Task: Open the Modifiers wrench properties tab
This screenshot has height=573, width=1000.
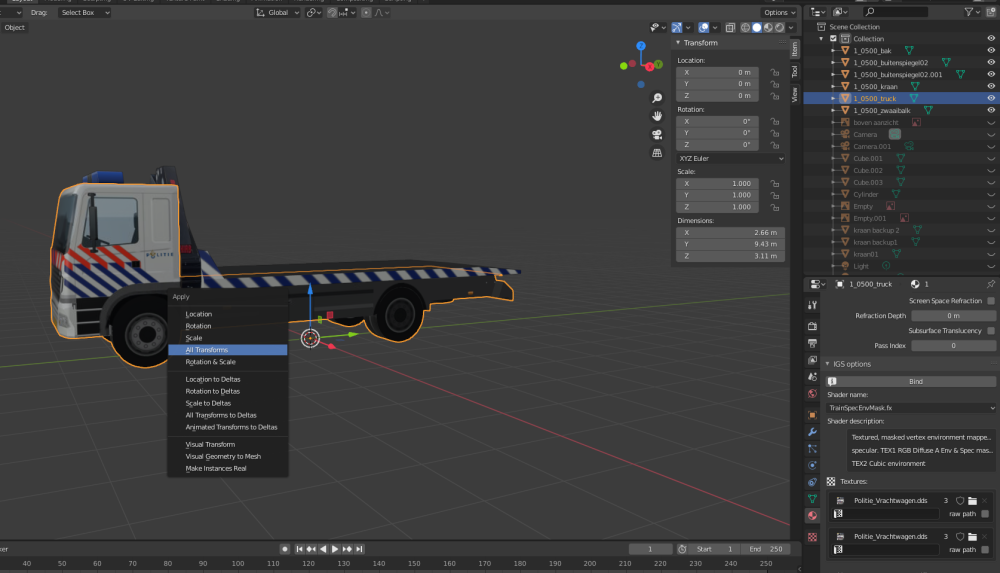Action: coord(812,431)
